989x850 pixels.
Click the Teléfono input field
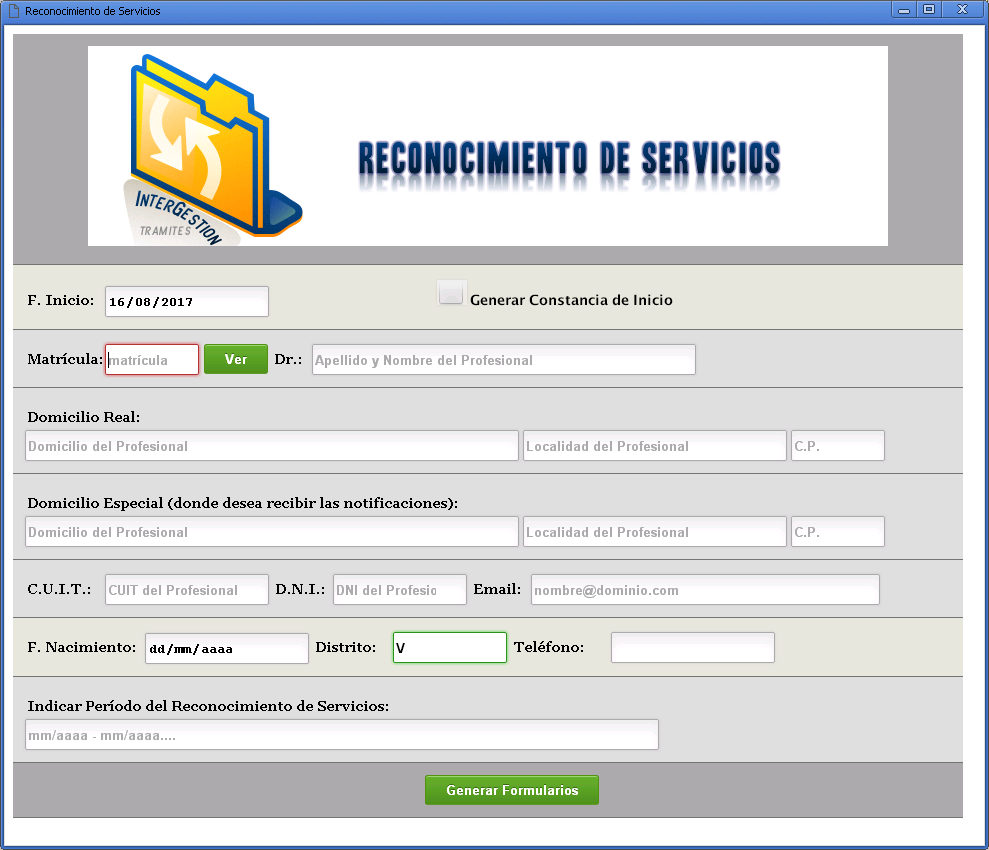pyautogui.click(x=693, y=648)
